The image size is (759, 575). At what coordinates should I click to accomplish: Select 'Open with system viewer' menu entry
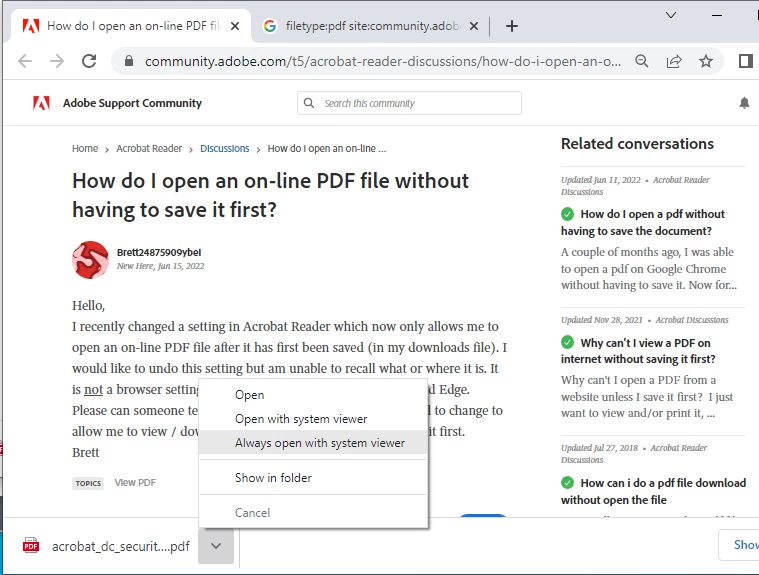[313, 419]
